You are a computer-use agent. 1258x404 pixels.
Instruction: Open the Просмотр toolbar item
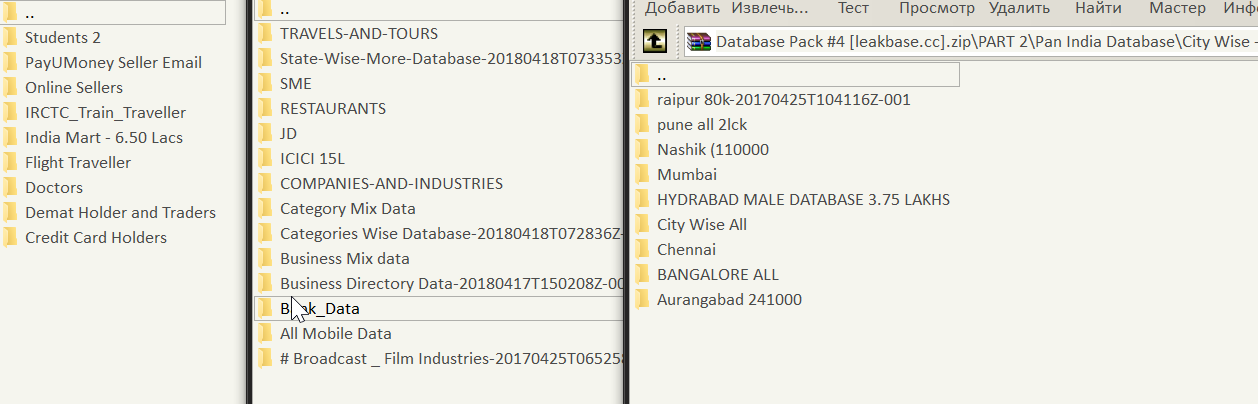coord(936,8)
